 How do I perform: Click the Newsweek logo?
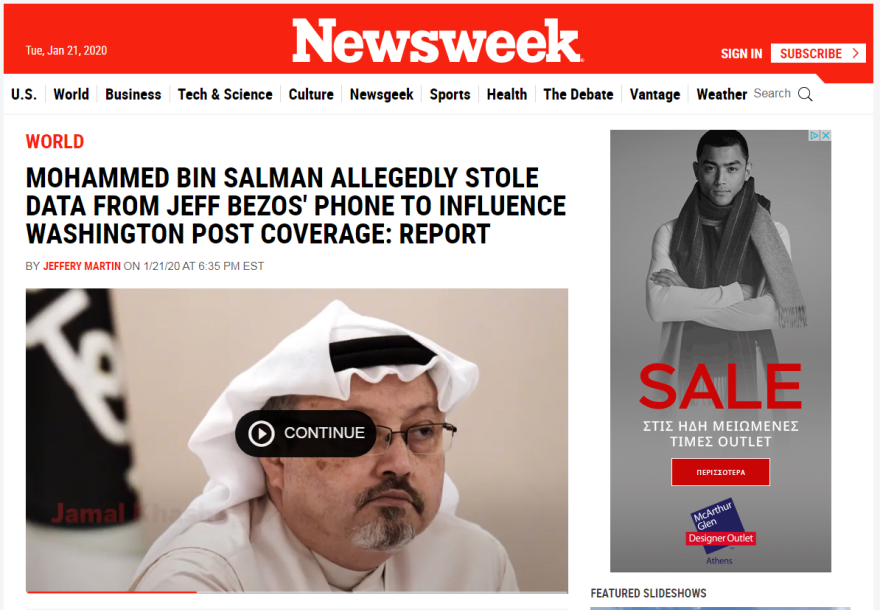[x=438, y=40]
